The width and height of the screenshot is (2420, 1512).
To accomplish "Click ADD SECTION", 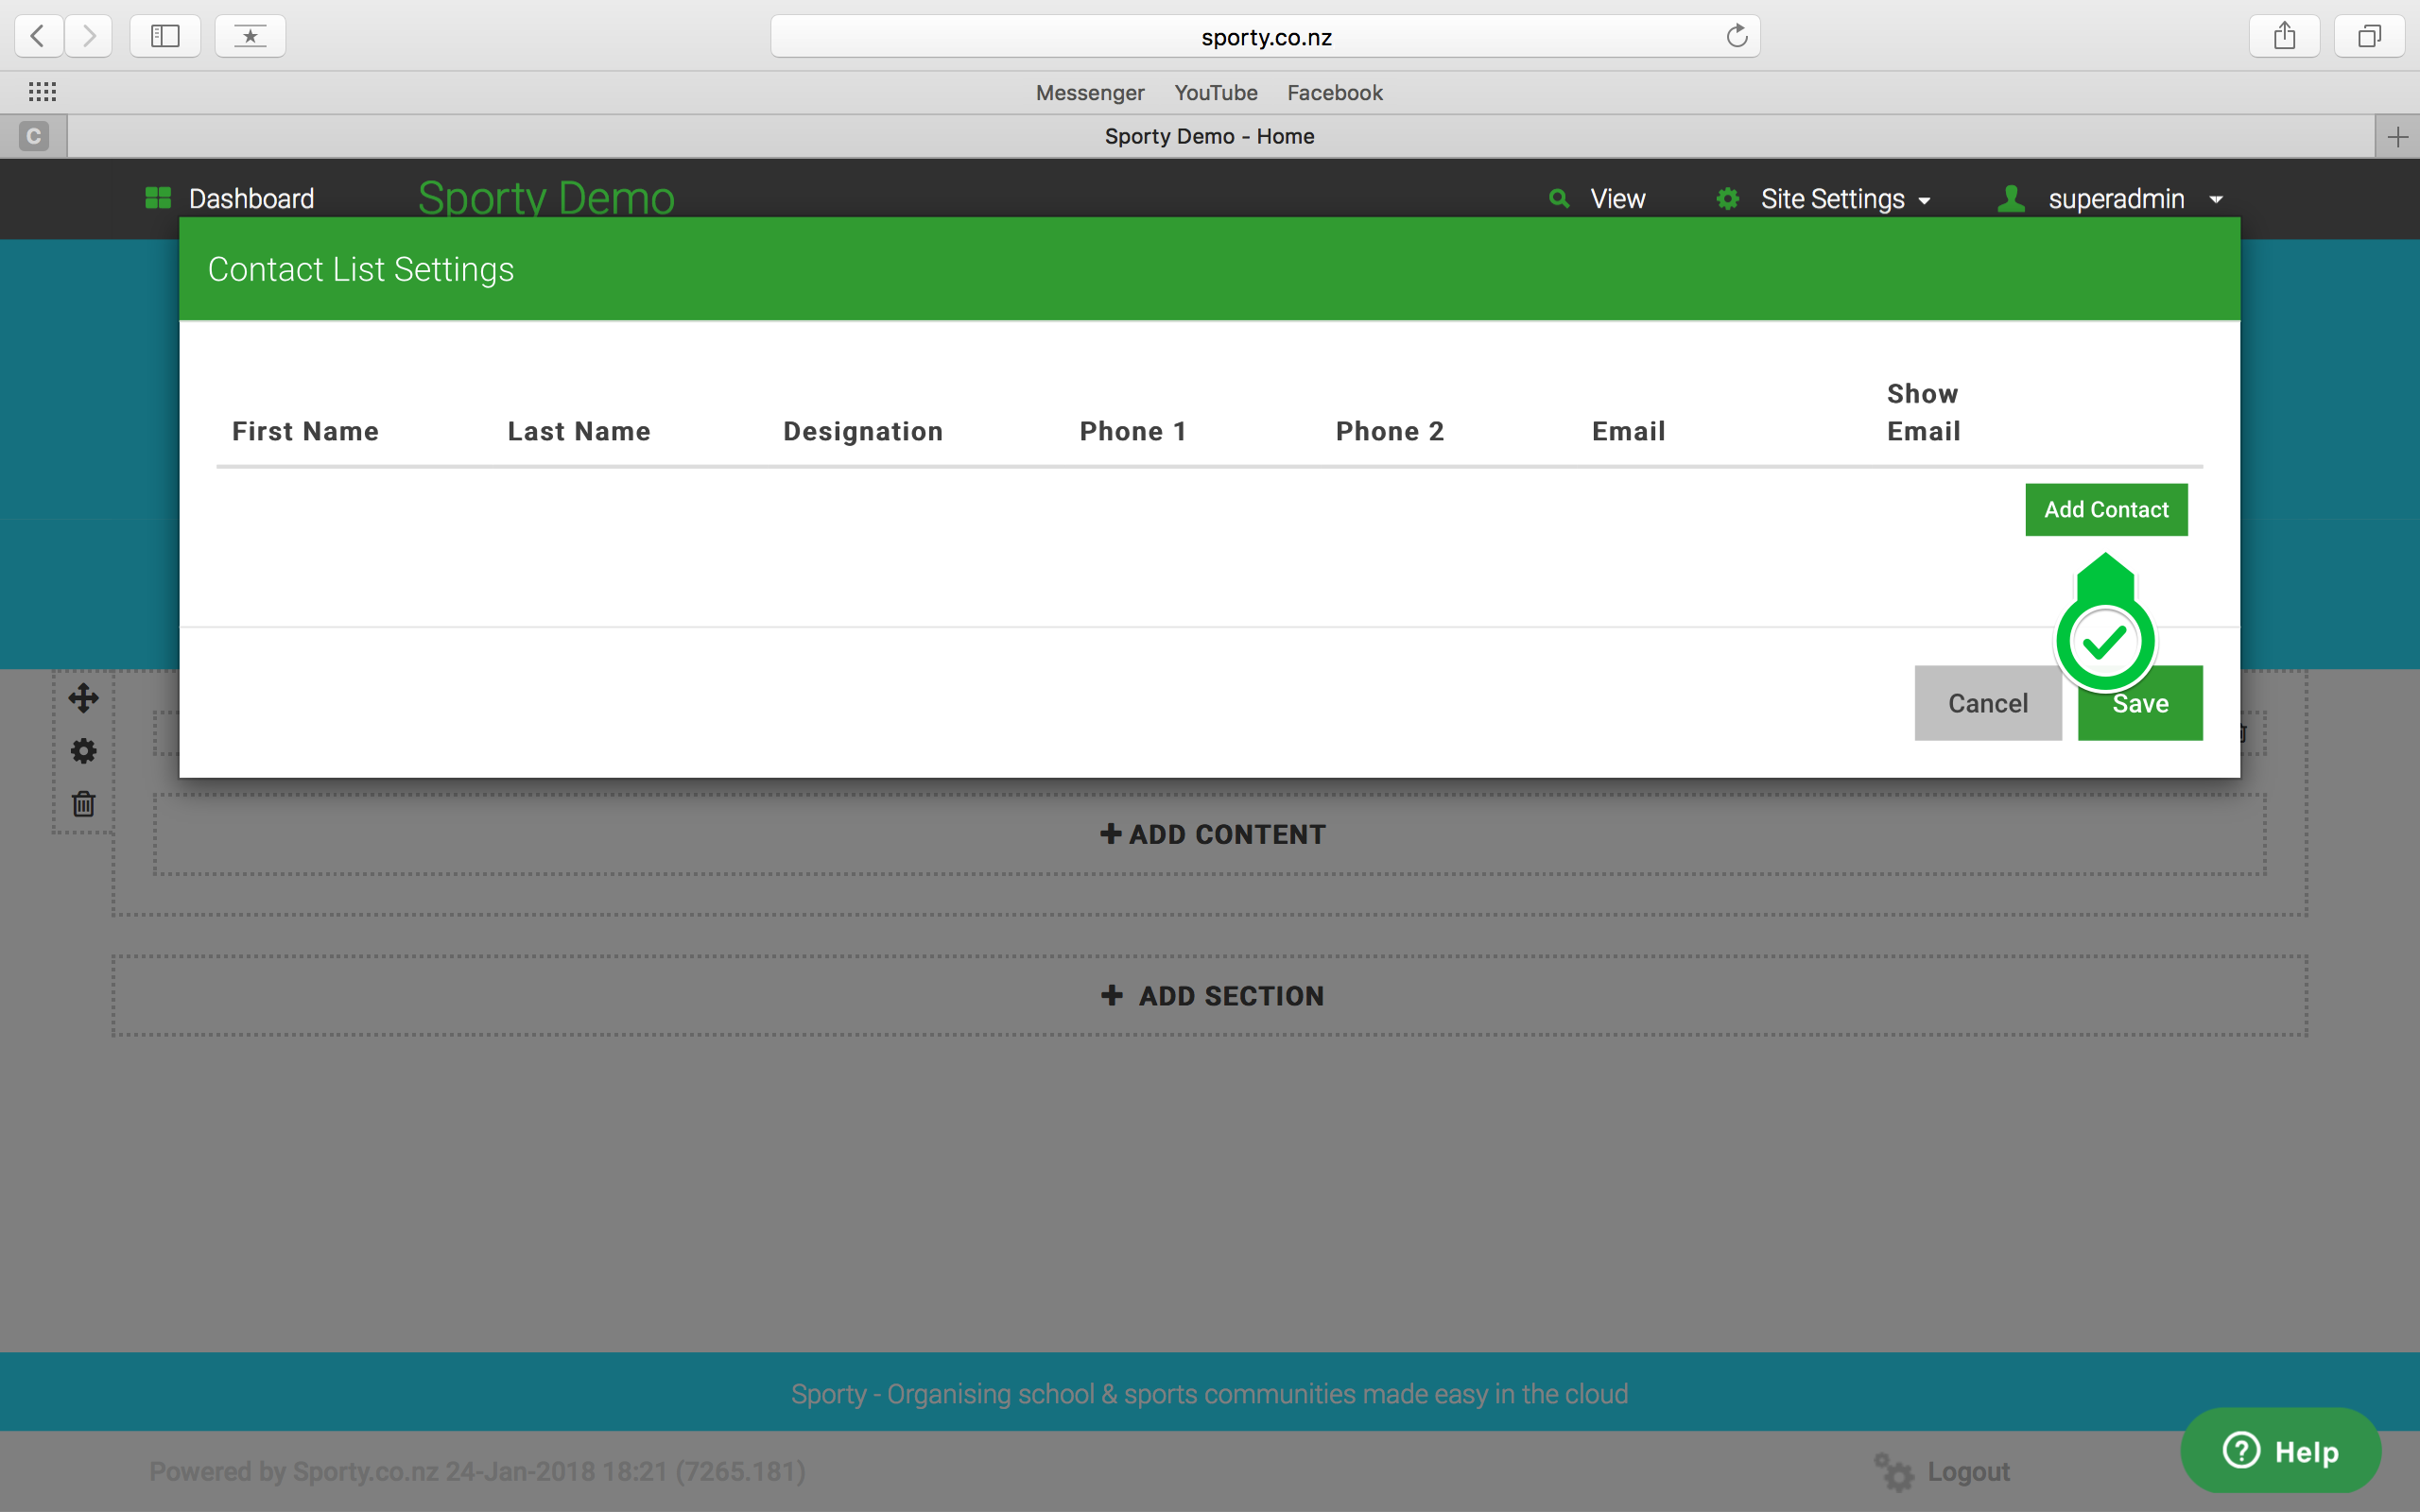I will 1211,996.
